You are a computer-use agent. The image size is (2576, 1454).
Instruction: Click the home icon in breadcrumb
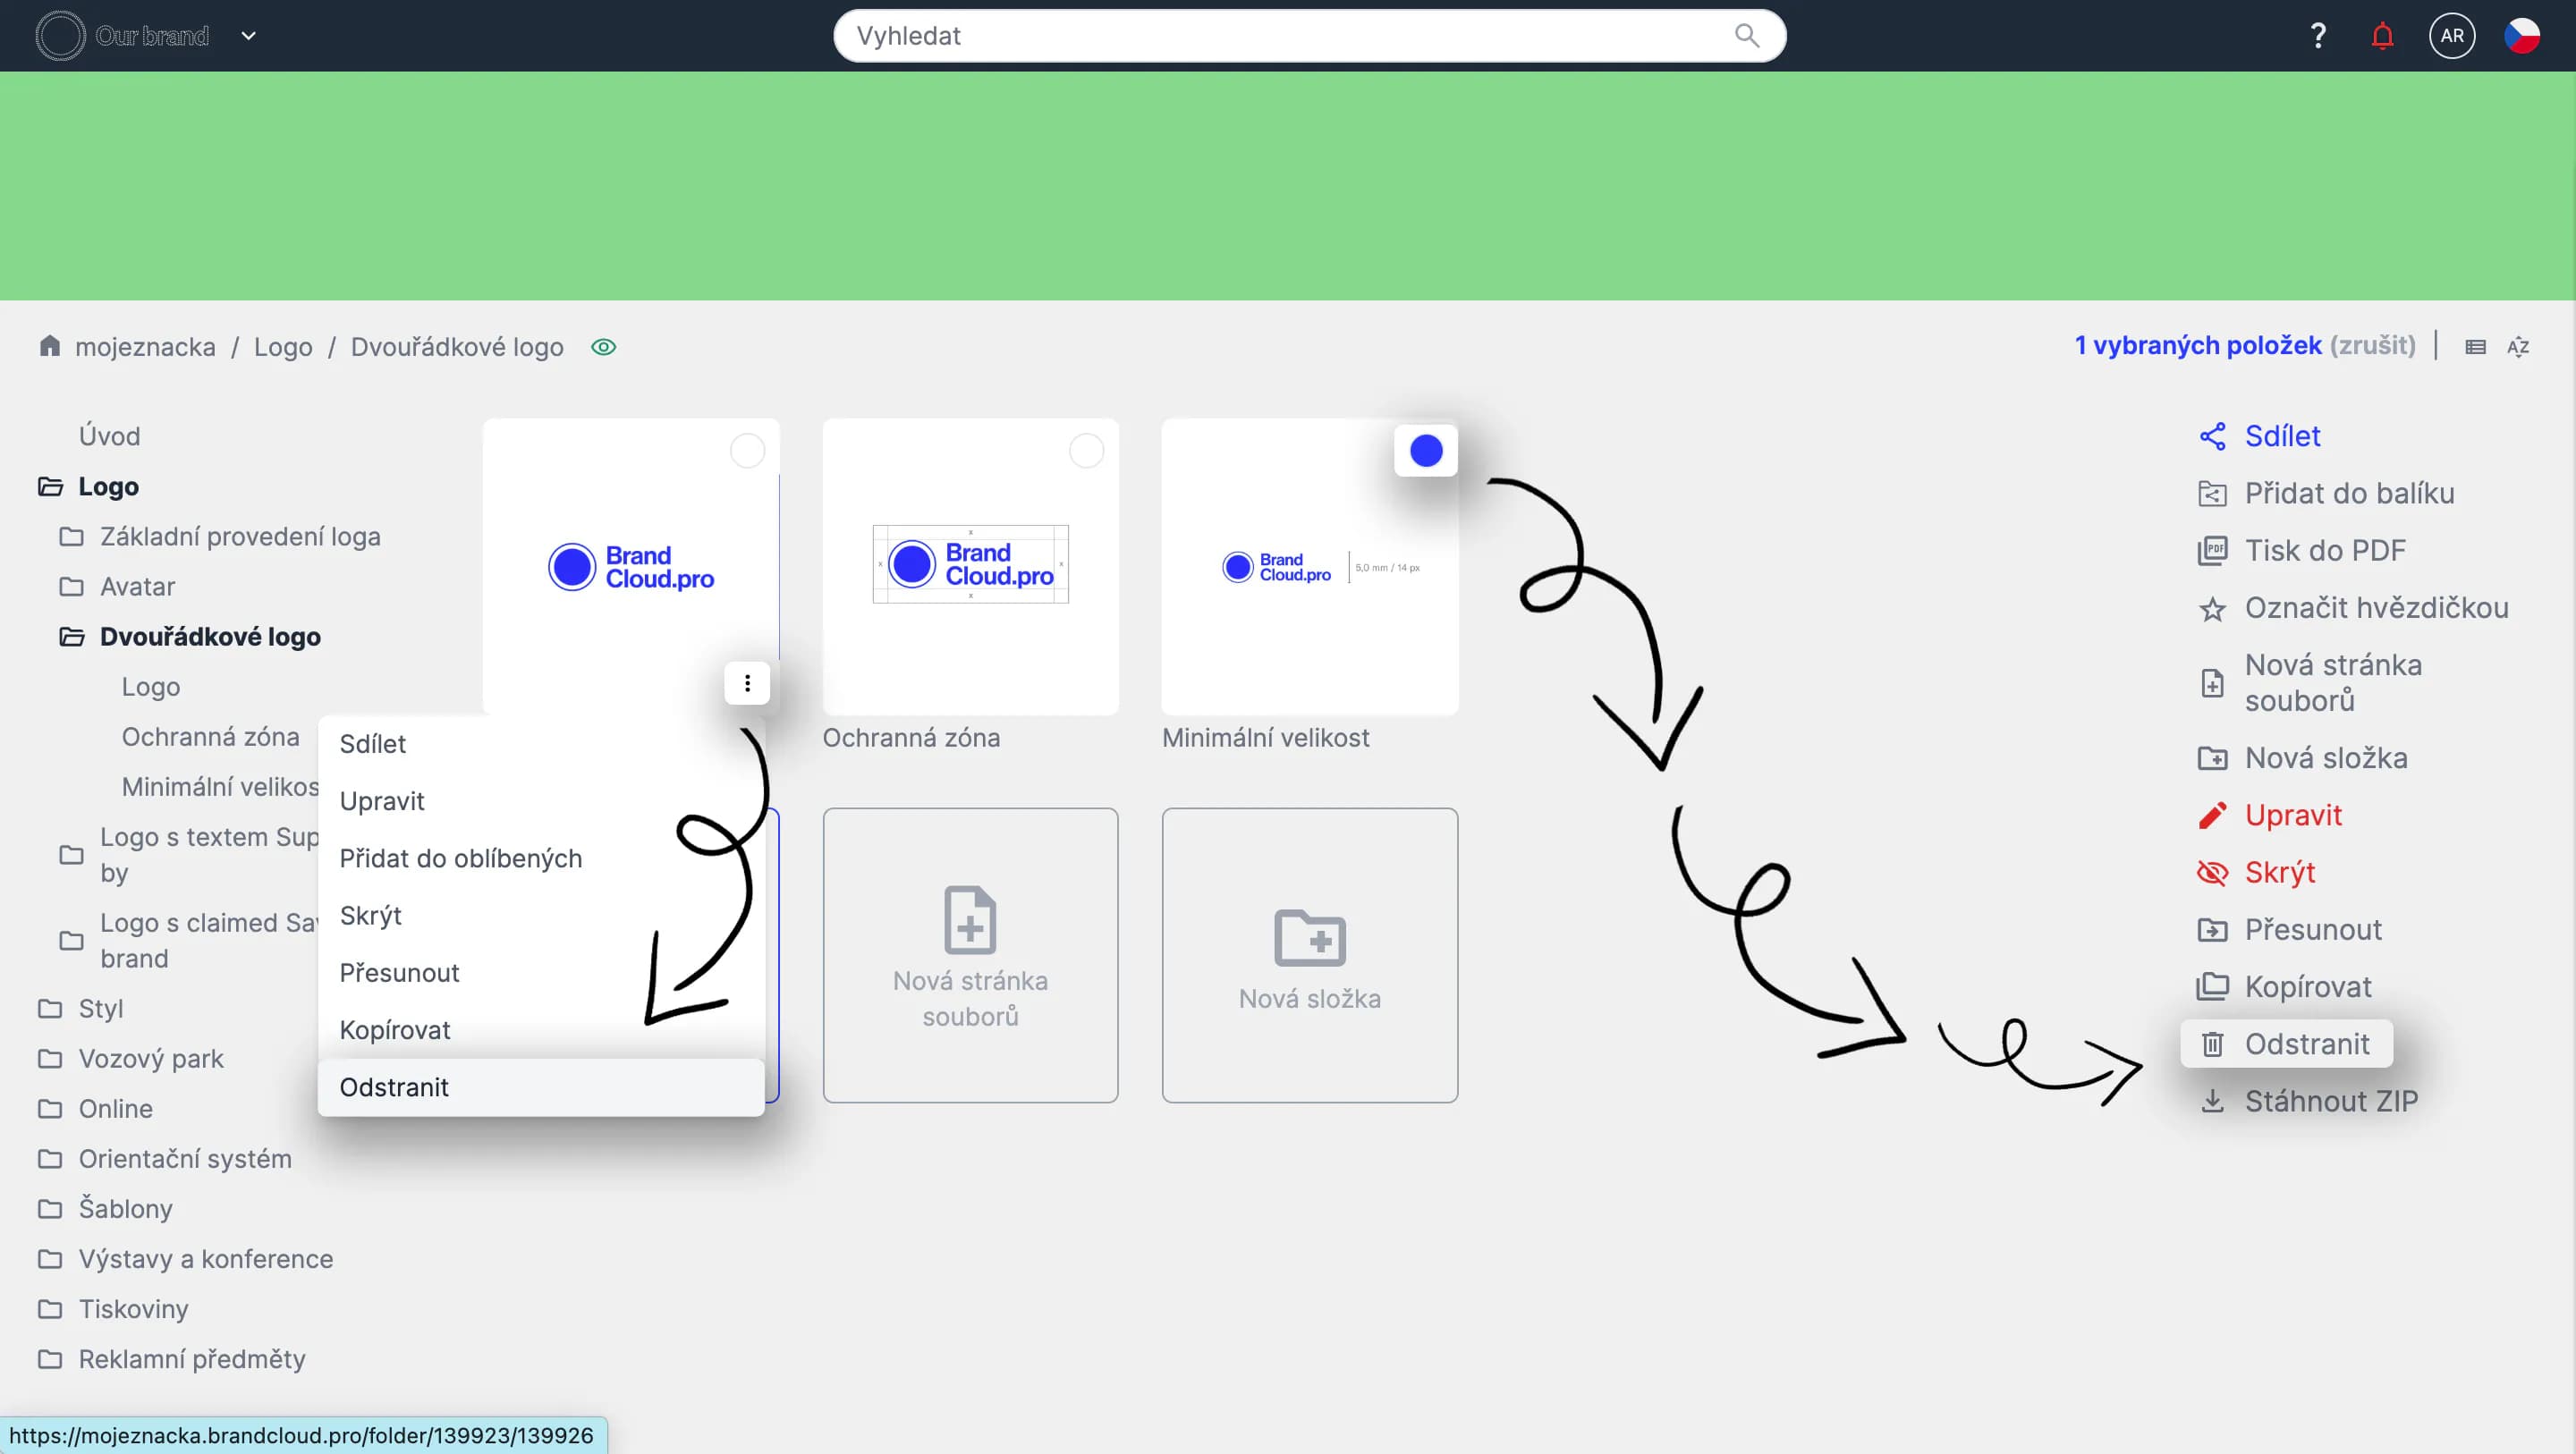(x=50, y=346)
